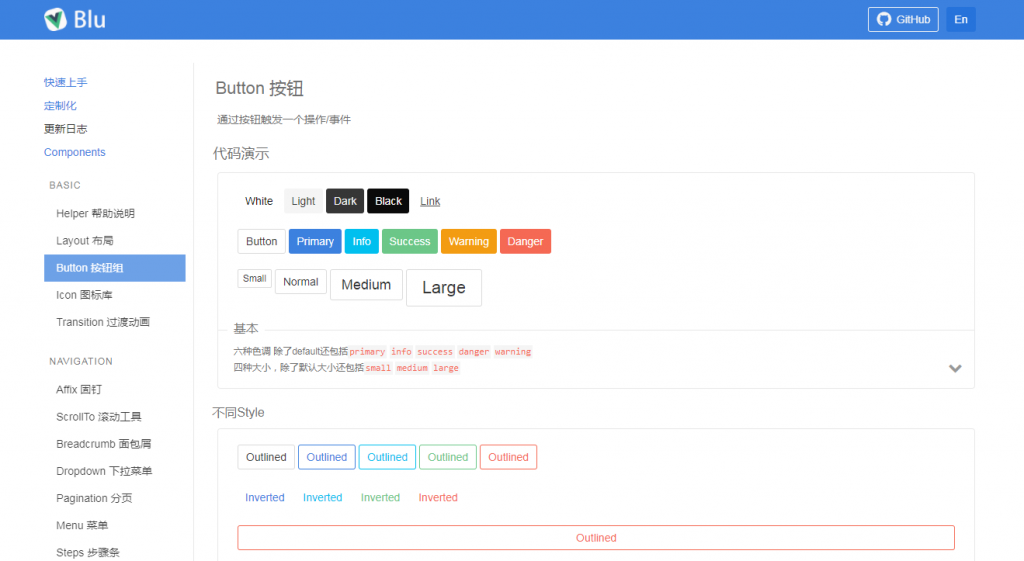Go to the 定制化 customization page
Screen dimensions: 1024x561
[60, 105]
